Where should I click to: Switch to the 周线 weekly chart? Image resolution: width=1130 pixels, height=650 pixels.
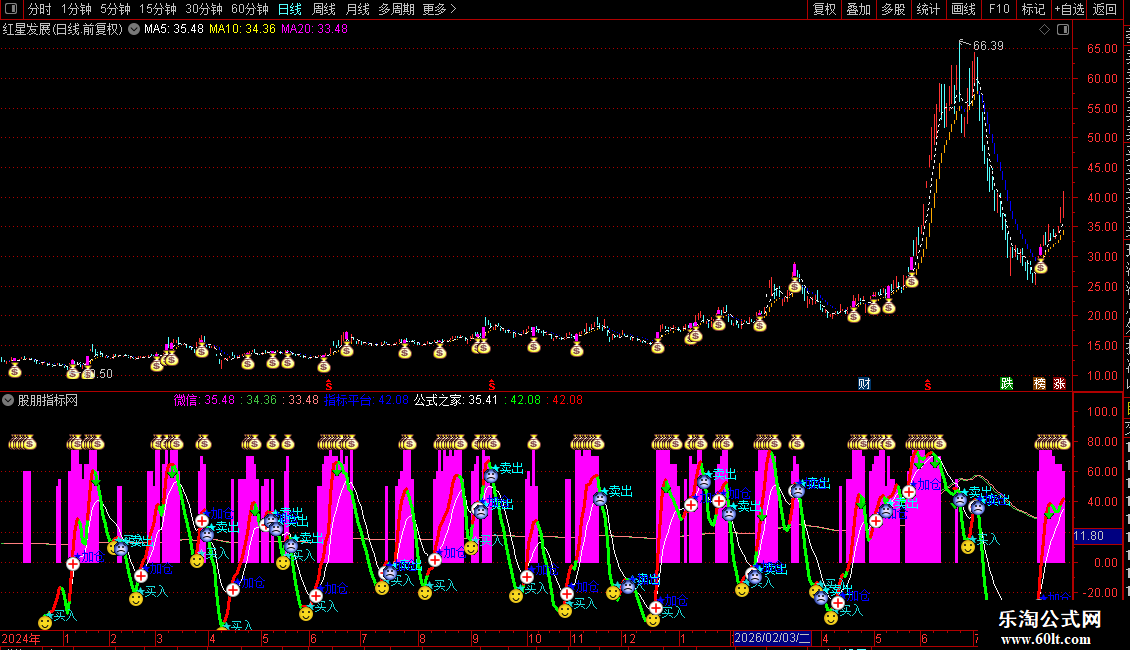click(324, 9)
